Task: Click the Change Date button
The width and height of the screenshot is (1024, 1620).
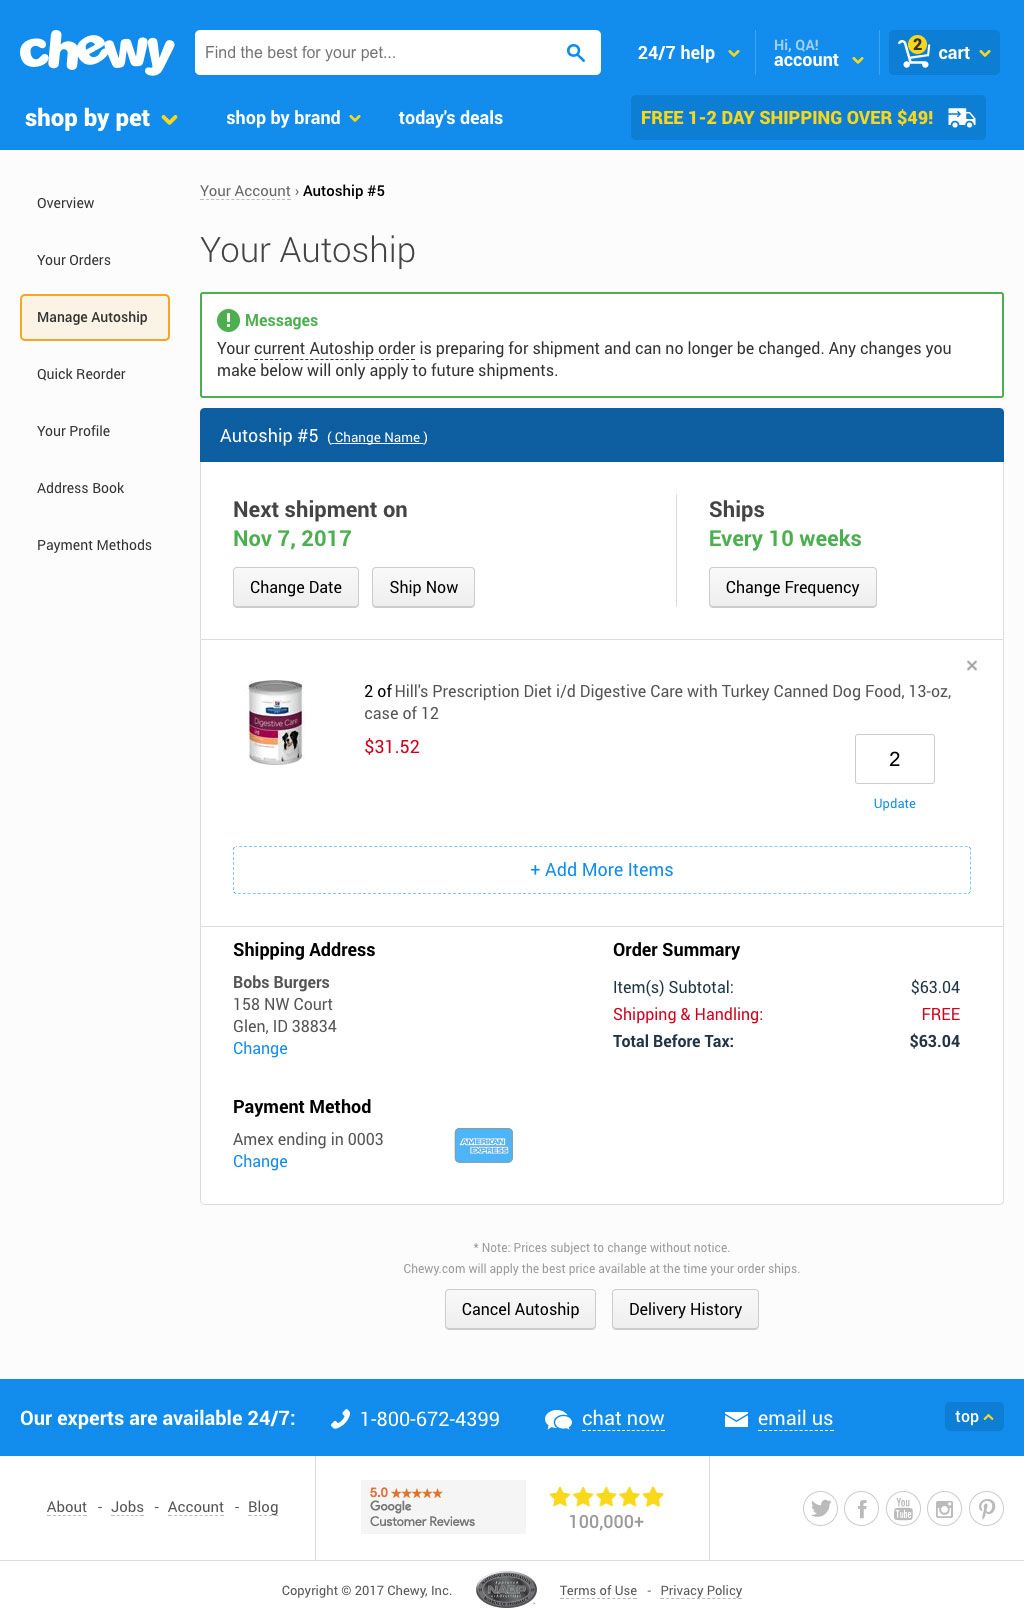Action: pyautogui.click(x=296, y=587)
